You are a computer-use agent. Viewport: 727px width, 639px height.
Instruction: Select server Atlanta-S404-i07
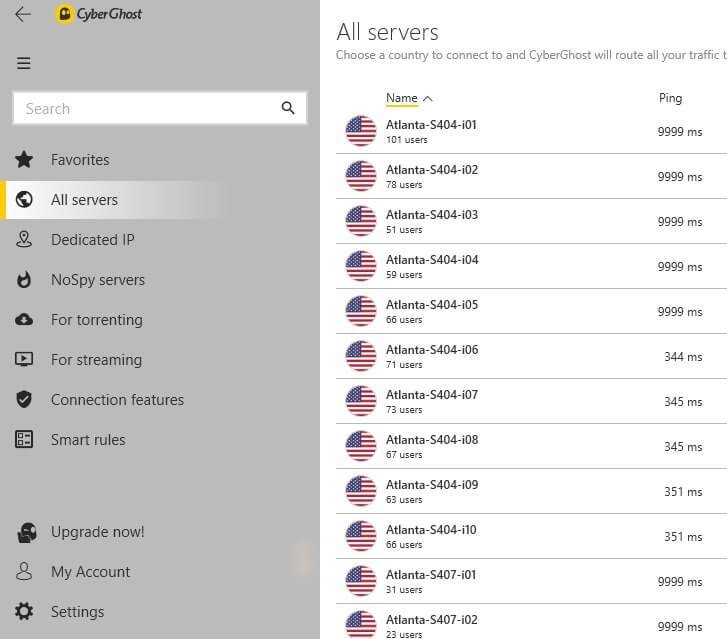point(531,401)
